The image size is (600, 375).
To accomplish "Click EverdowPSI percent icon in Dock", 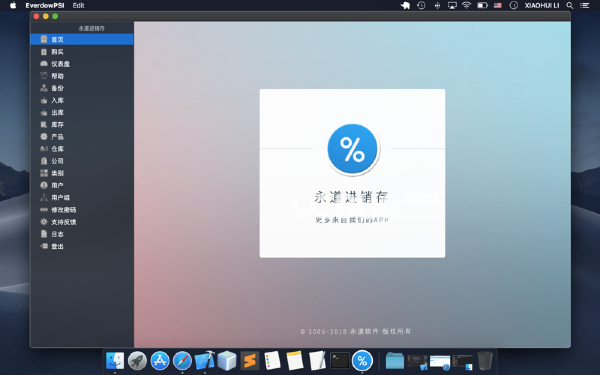I will click(x=362, y=360).
